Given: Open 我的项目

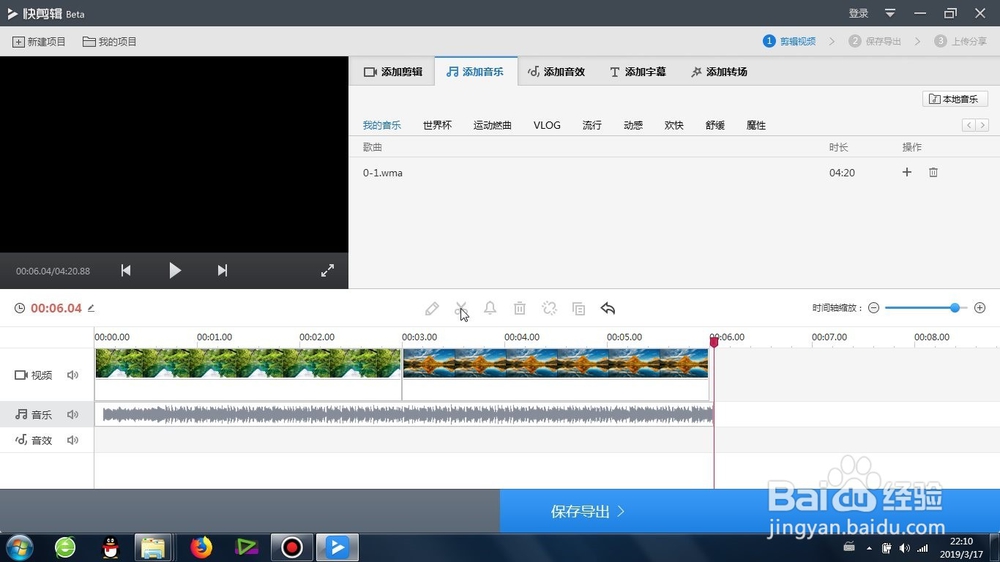Looking at the screenshot, I should [x=110, y=41].
